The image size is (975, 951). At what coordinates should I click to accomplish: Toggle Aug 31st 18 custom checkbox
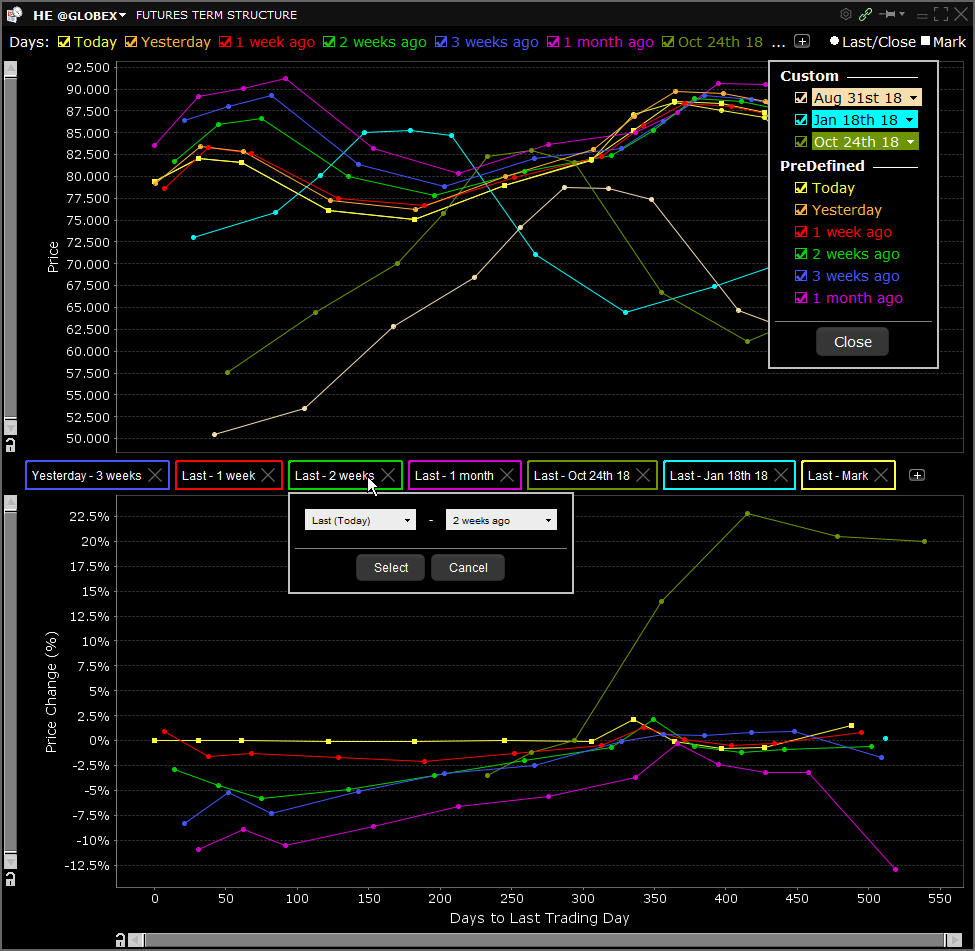800,98
